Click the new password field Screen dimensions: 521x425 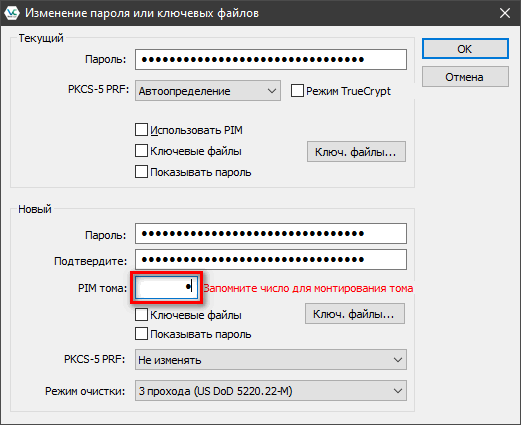click(271, 234)
